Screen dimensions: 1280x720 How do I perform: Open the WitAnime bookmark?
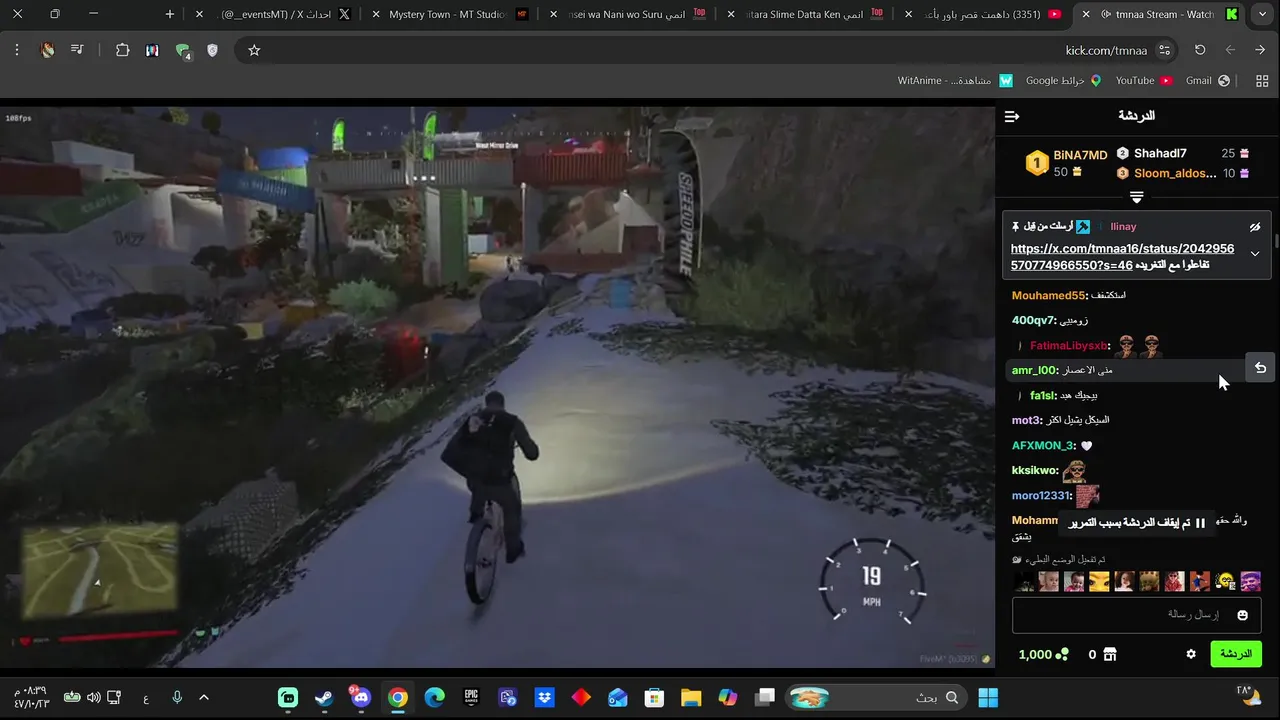(955, 80)
